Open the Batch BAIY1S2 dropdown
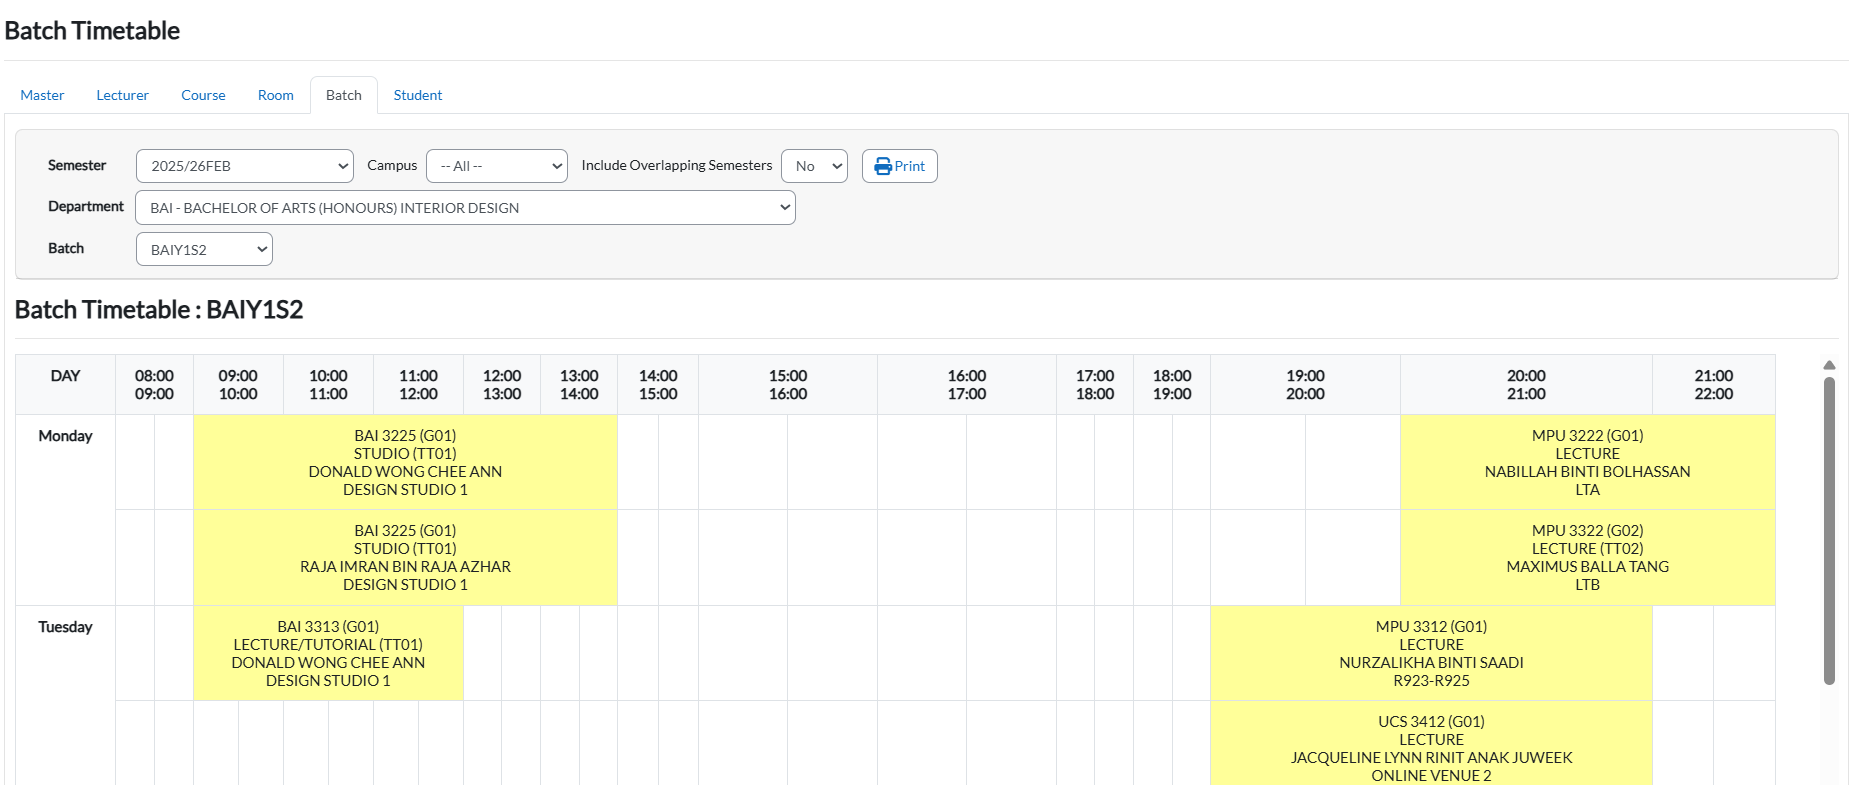This screenshot has width=1856, height=785. [204, 250]
